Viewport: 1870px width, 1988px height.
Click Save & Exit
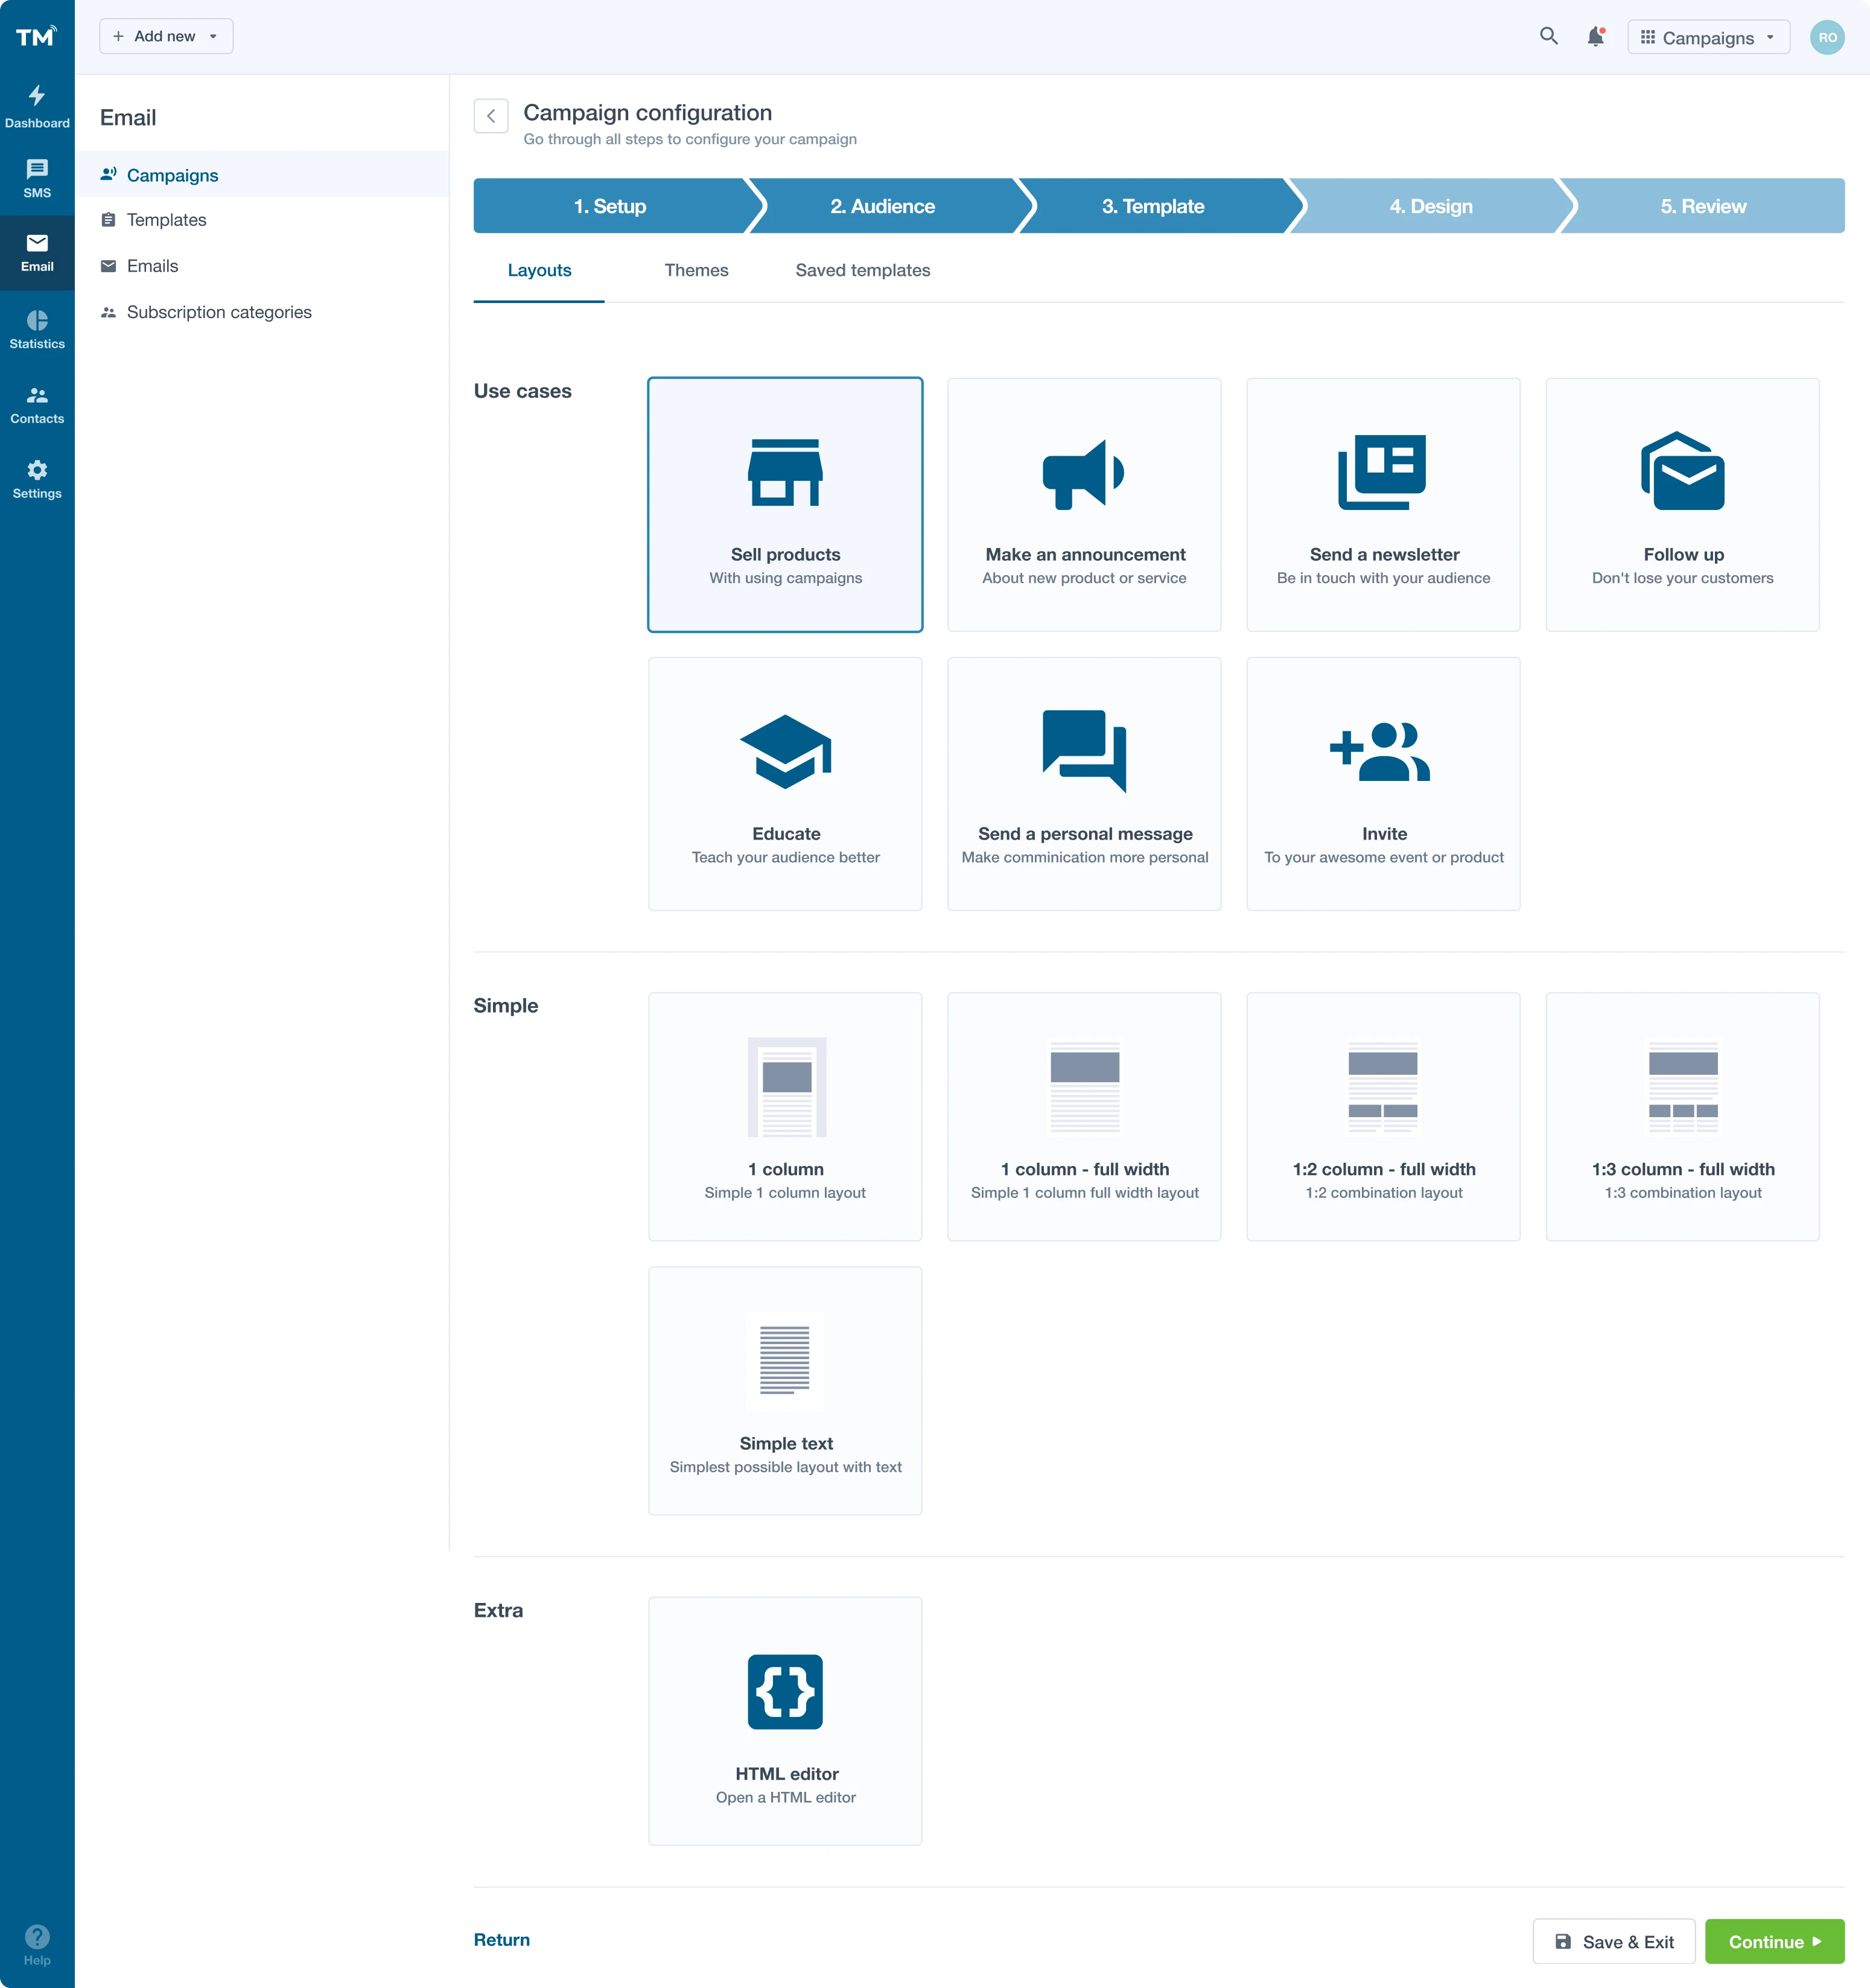coord(1613,1940)
